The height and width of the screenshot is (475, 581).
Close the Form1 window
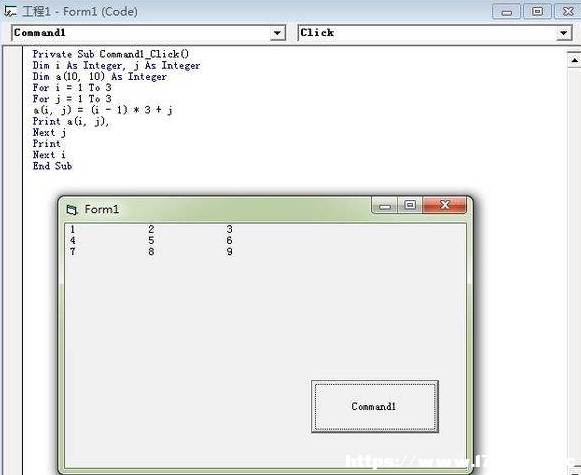point(444,205)
